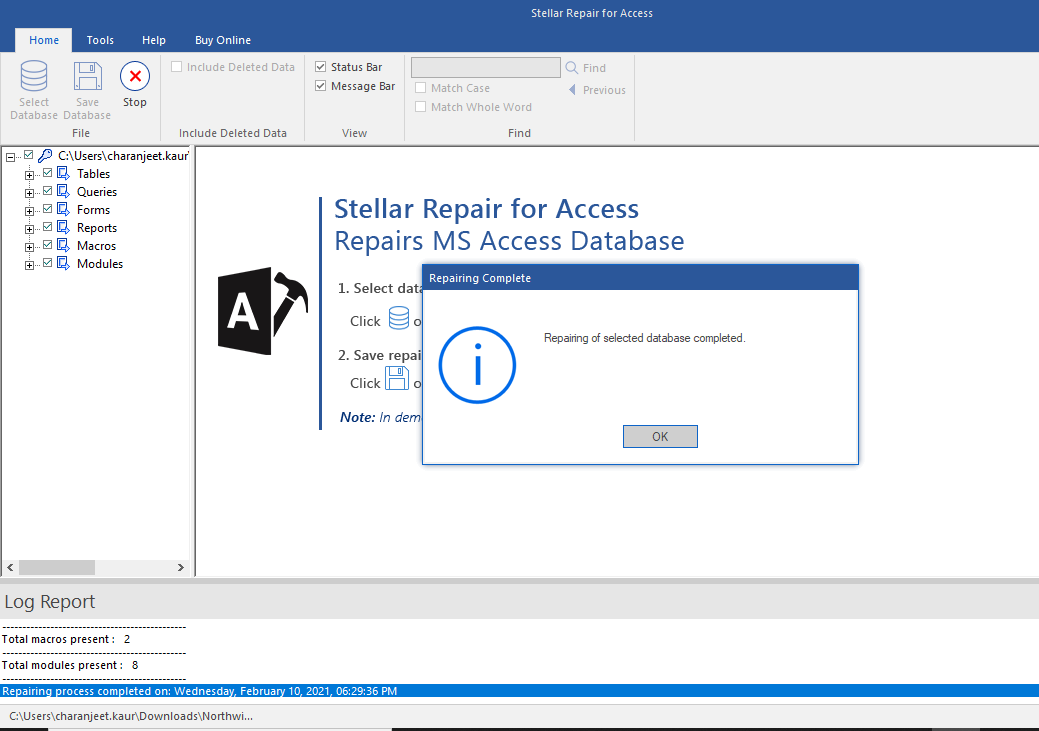The height and width of the screenshot is (731, 1039).
Task: Click the Save Database floppy icon
Action: 87,76
